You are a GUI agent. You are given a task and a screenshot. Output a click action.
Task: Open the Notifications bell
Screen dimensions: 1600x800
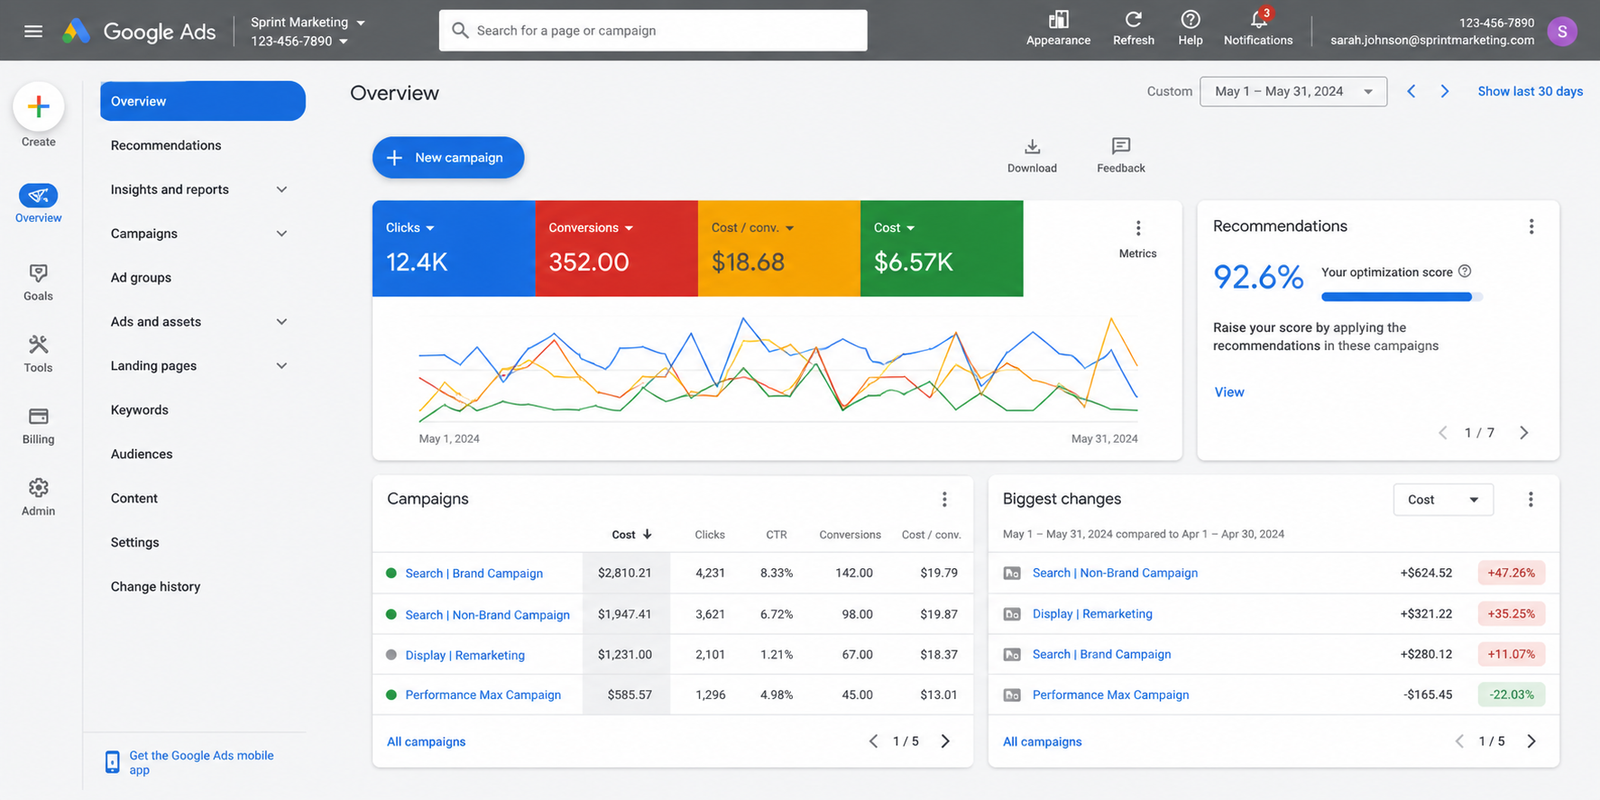point(1259,19)
